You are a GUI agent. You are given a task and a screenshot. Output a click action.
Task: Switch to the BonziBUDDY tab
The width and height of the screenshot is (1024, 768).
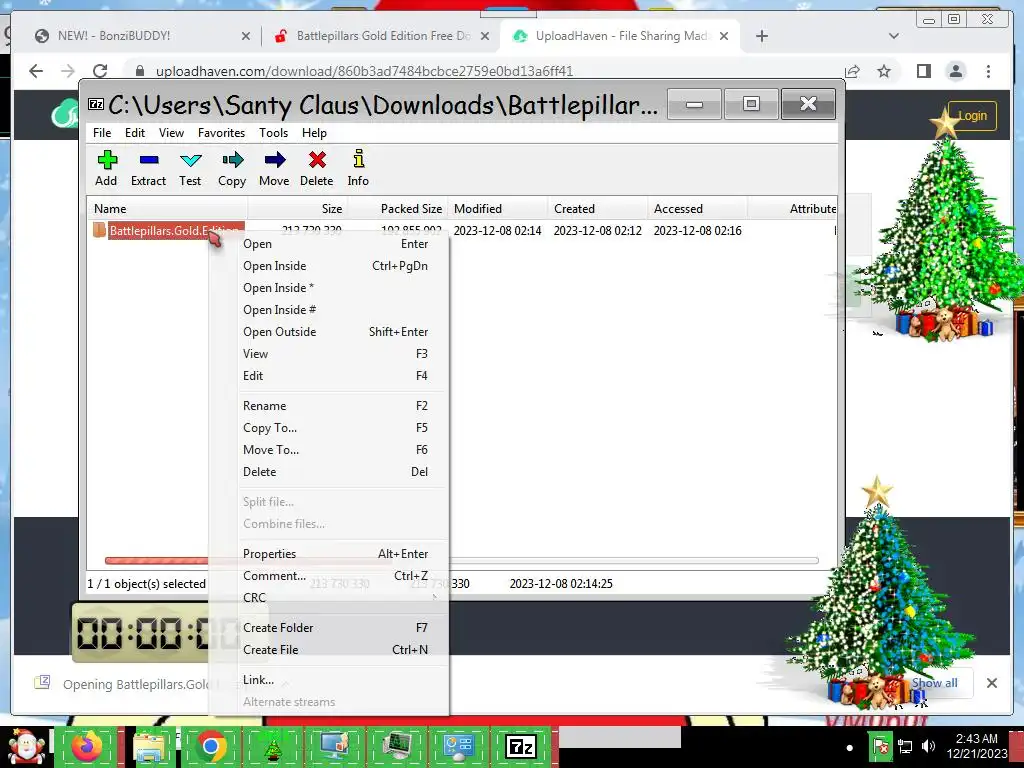(x=137, y=36)
